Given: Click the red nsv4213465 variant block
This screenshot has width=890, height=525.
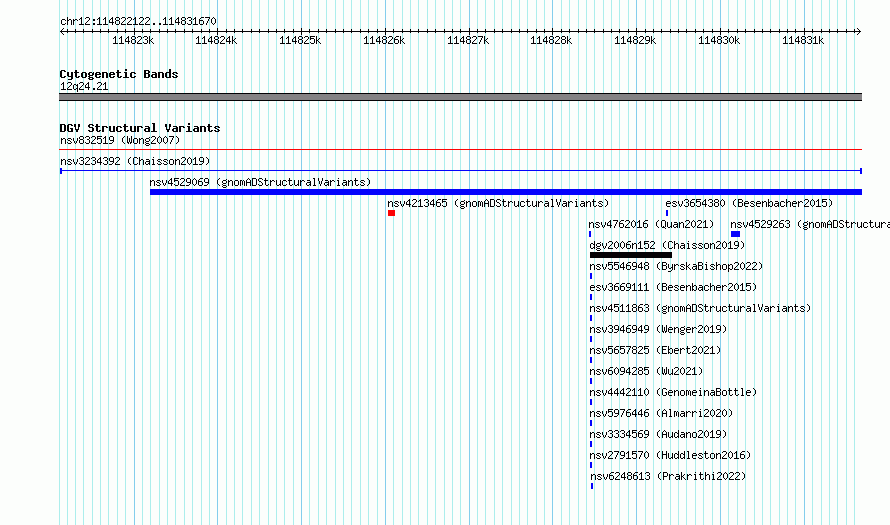Looking at the screenshot, I should (x=391, y=213).
